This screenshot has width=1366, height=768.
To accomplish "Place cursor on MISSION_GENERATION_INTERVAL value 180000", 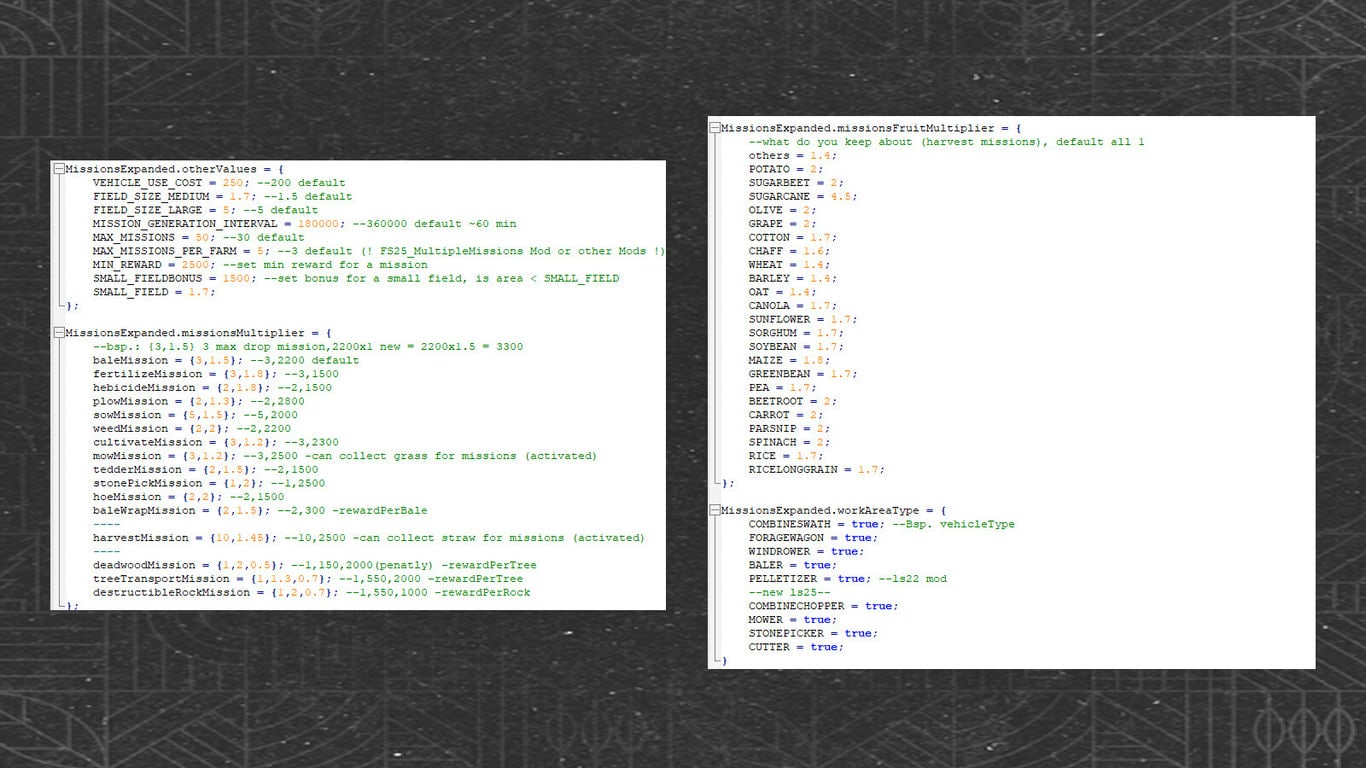I will coord(320,225).
